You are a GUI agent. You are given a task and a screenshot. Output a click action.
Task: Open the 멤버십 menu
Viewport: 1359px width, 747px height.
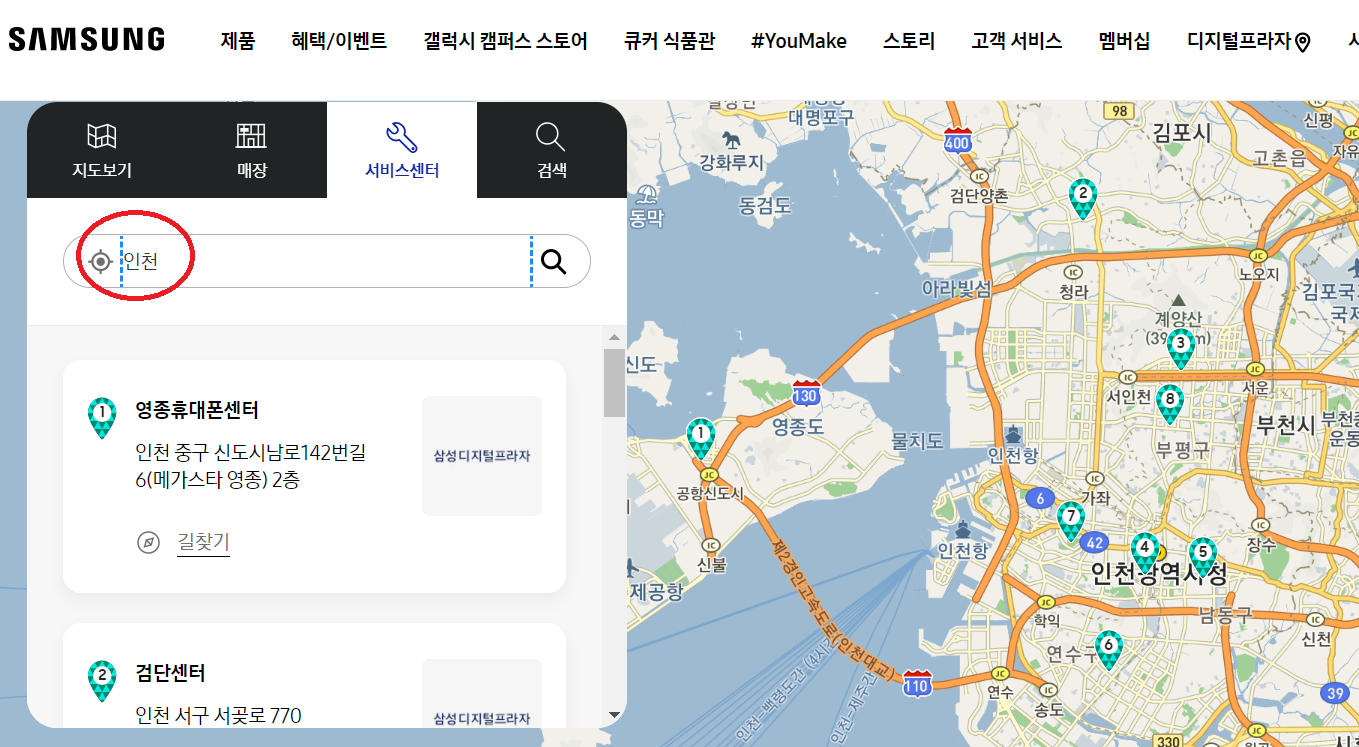(x=1124, y=41)
